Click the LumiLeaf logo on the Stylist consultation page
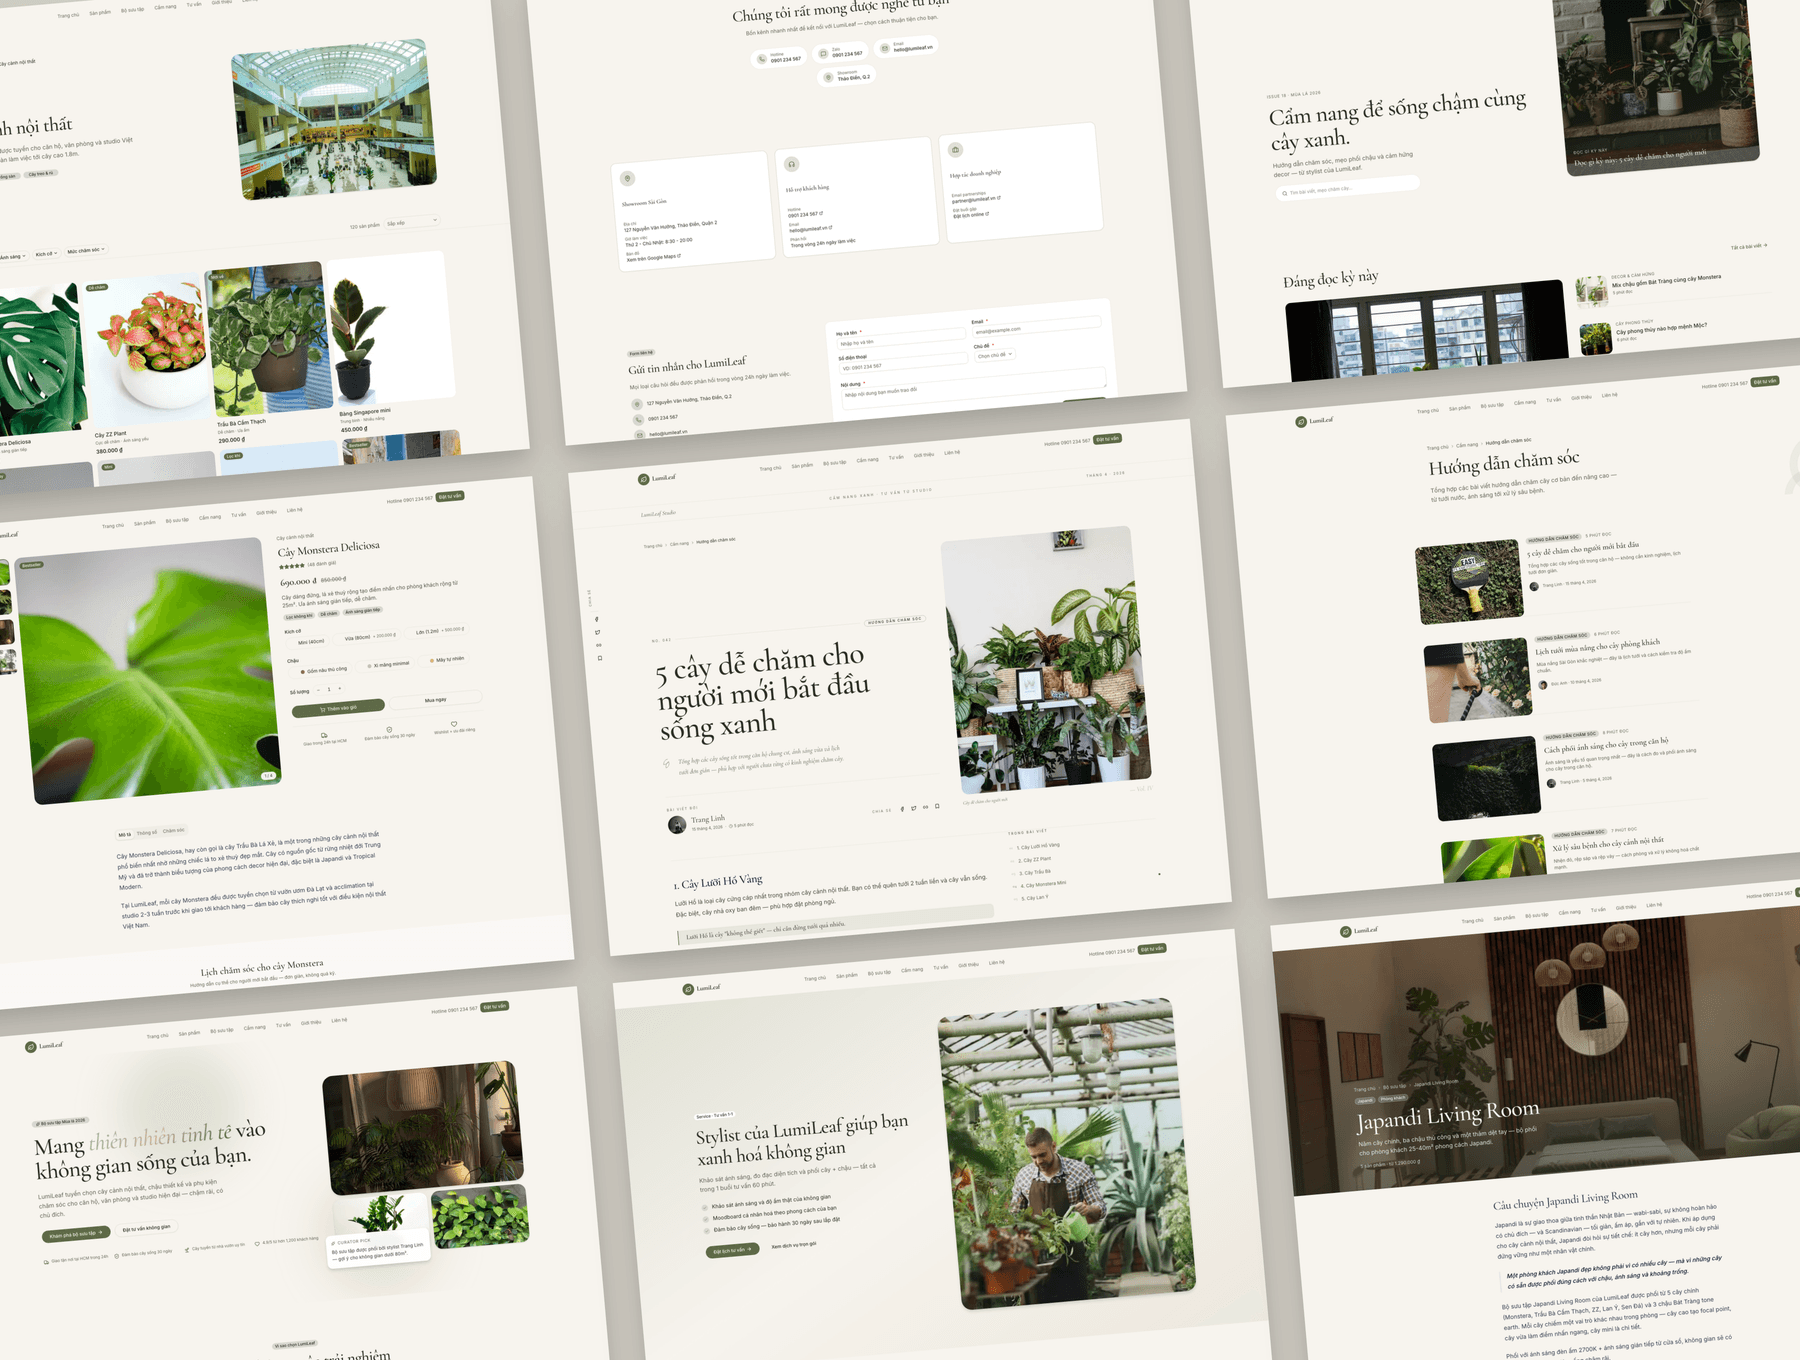Image resolution: width=1800 pixels, height=1360 pixels. [702, 988]
